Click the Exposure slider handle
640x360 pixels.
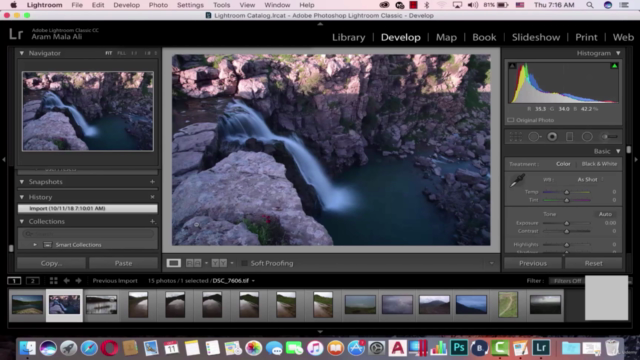point(567,223)
